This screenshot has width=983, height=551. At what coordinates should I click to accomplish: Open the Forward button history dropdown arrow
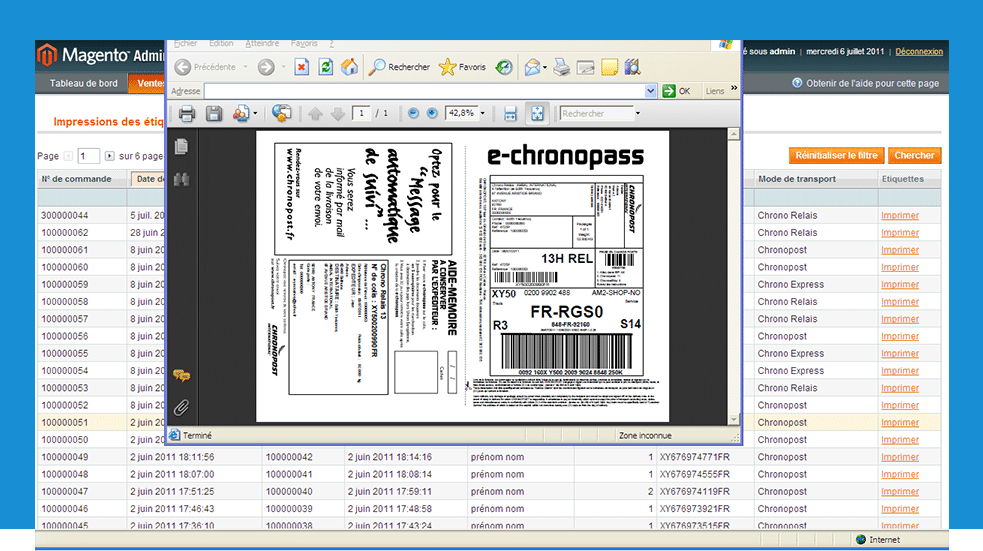(x=283, y=67)
